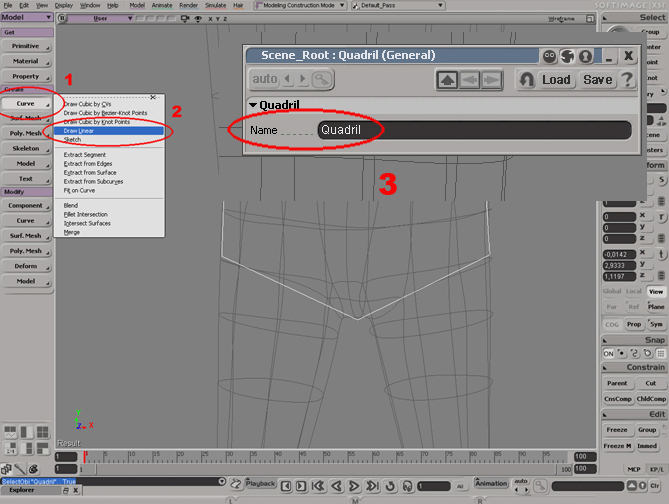The width and height of the screenshot is (669, 504).
Task: Choose Extract from Edges in the Curve menu
Action: pyautogui.click(x=92, y=162)
